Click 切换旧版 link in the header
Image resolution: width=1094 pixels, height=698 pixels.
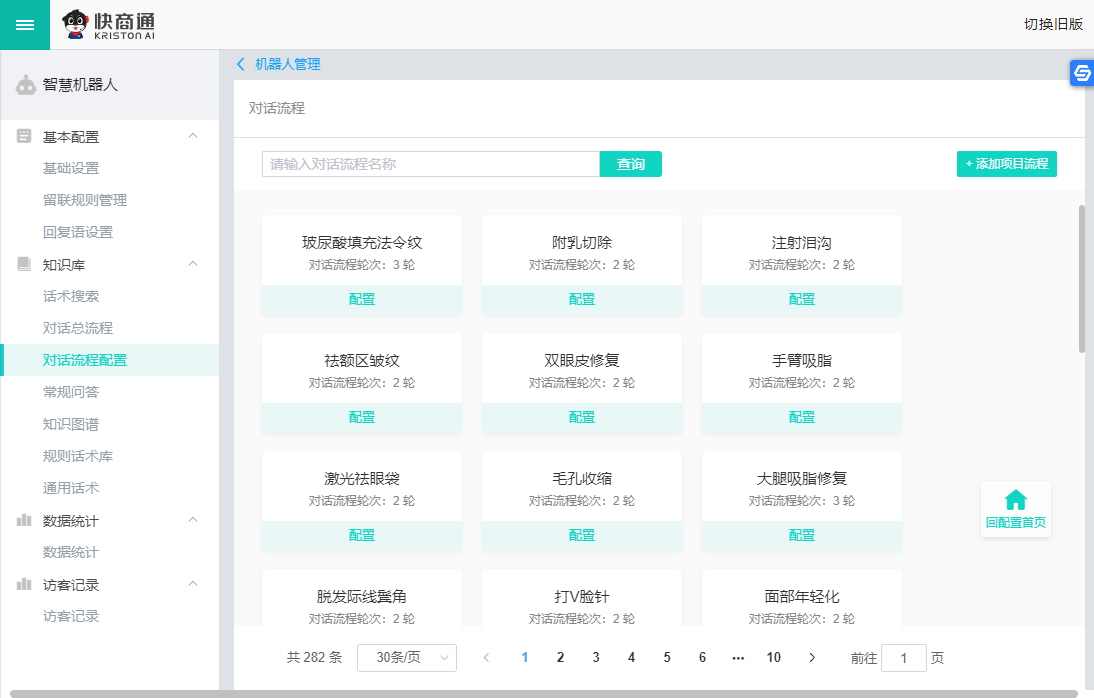tap(1053, 25)
